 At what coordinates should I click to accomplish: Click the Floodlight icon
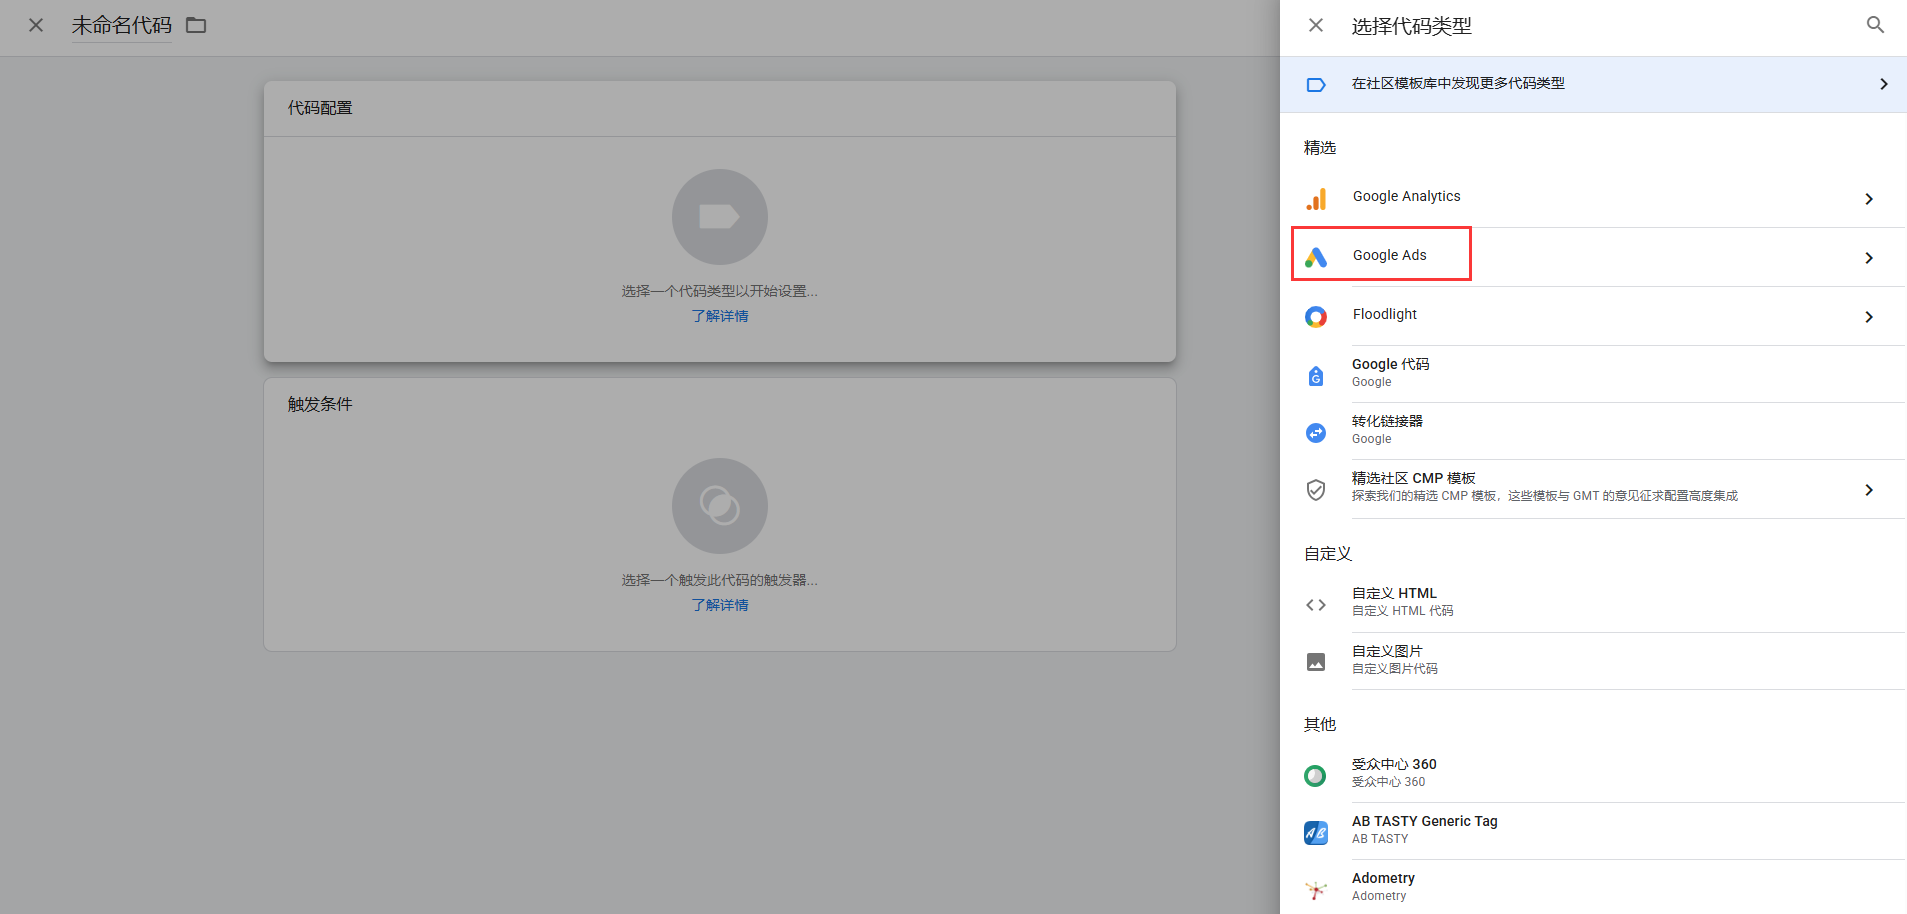point(1316,317)
